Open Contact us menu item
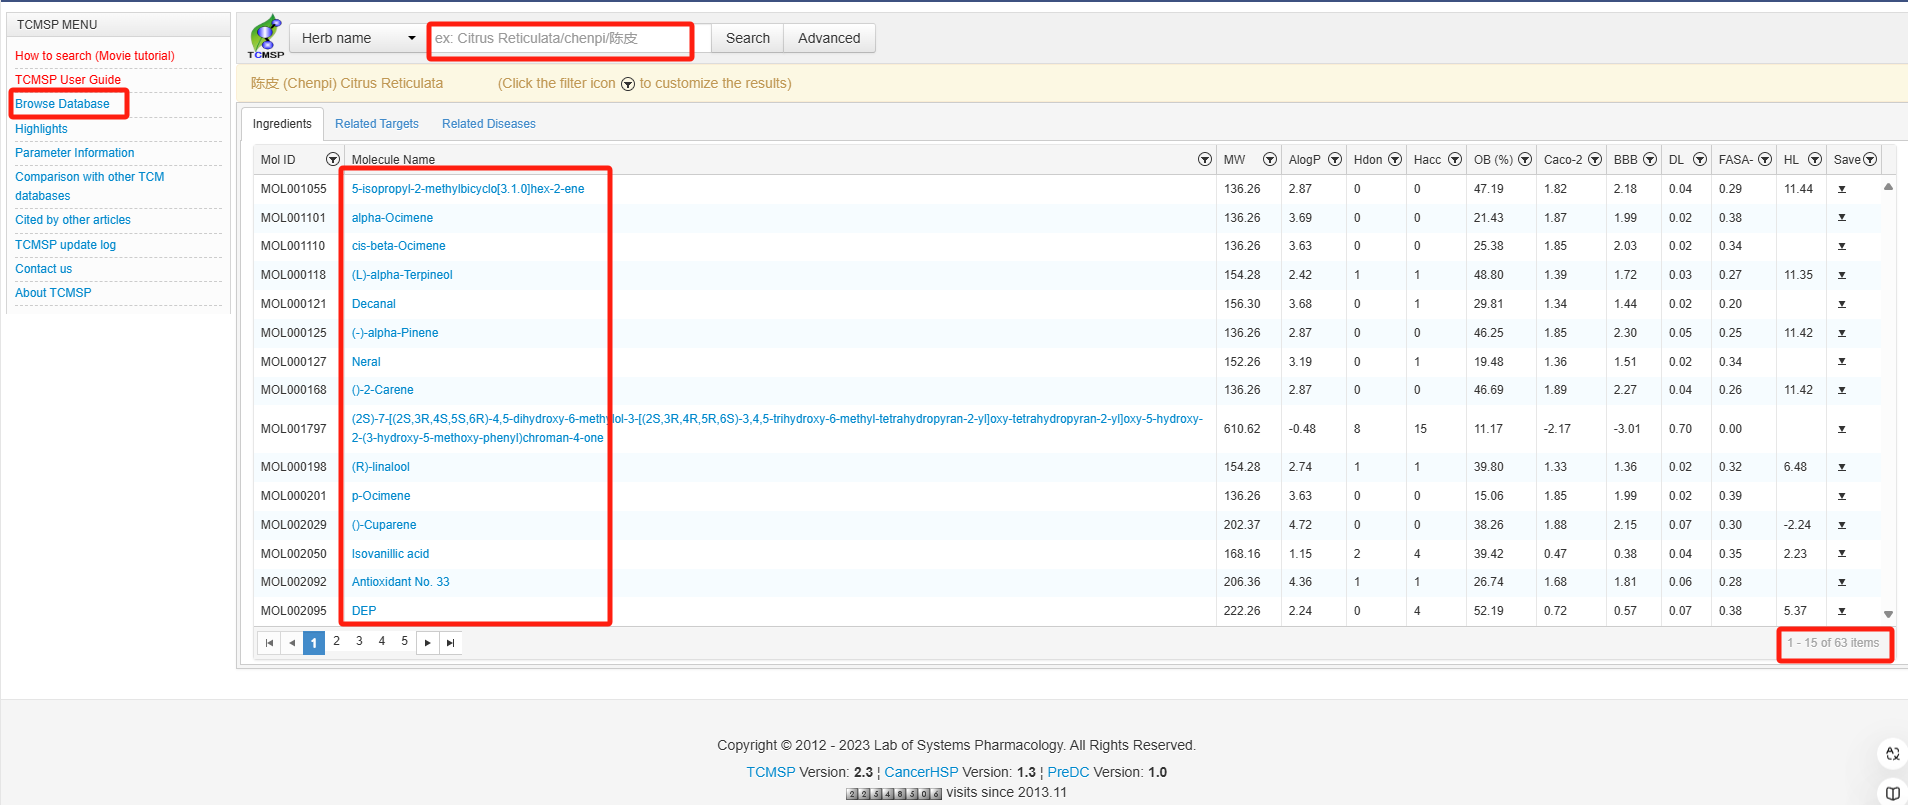Viewport: 1908px width, 805px height. 43,269
